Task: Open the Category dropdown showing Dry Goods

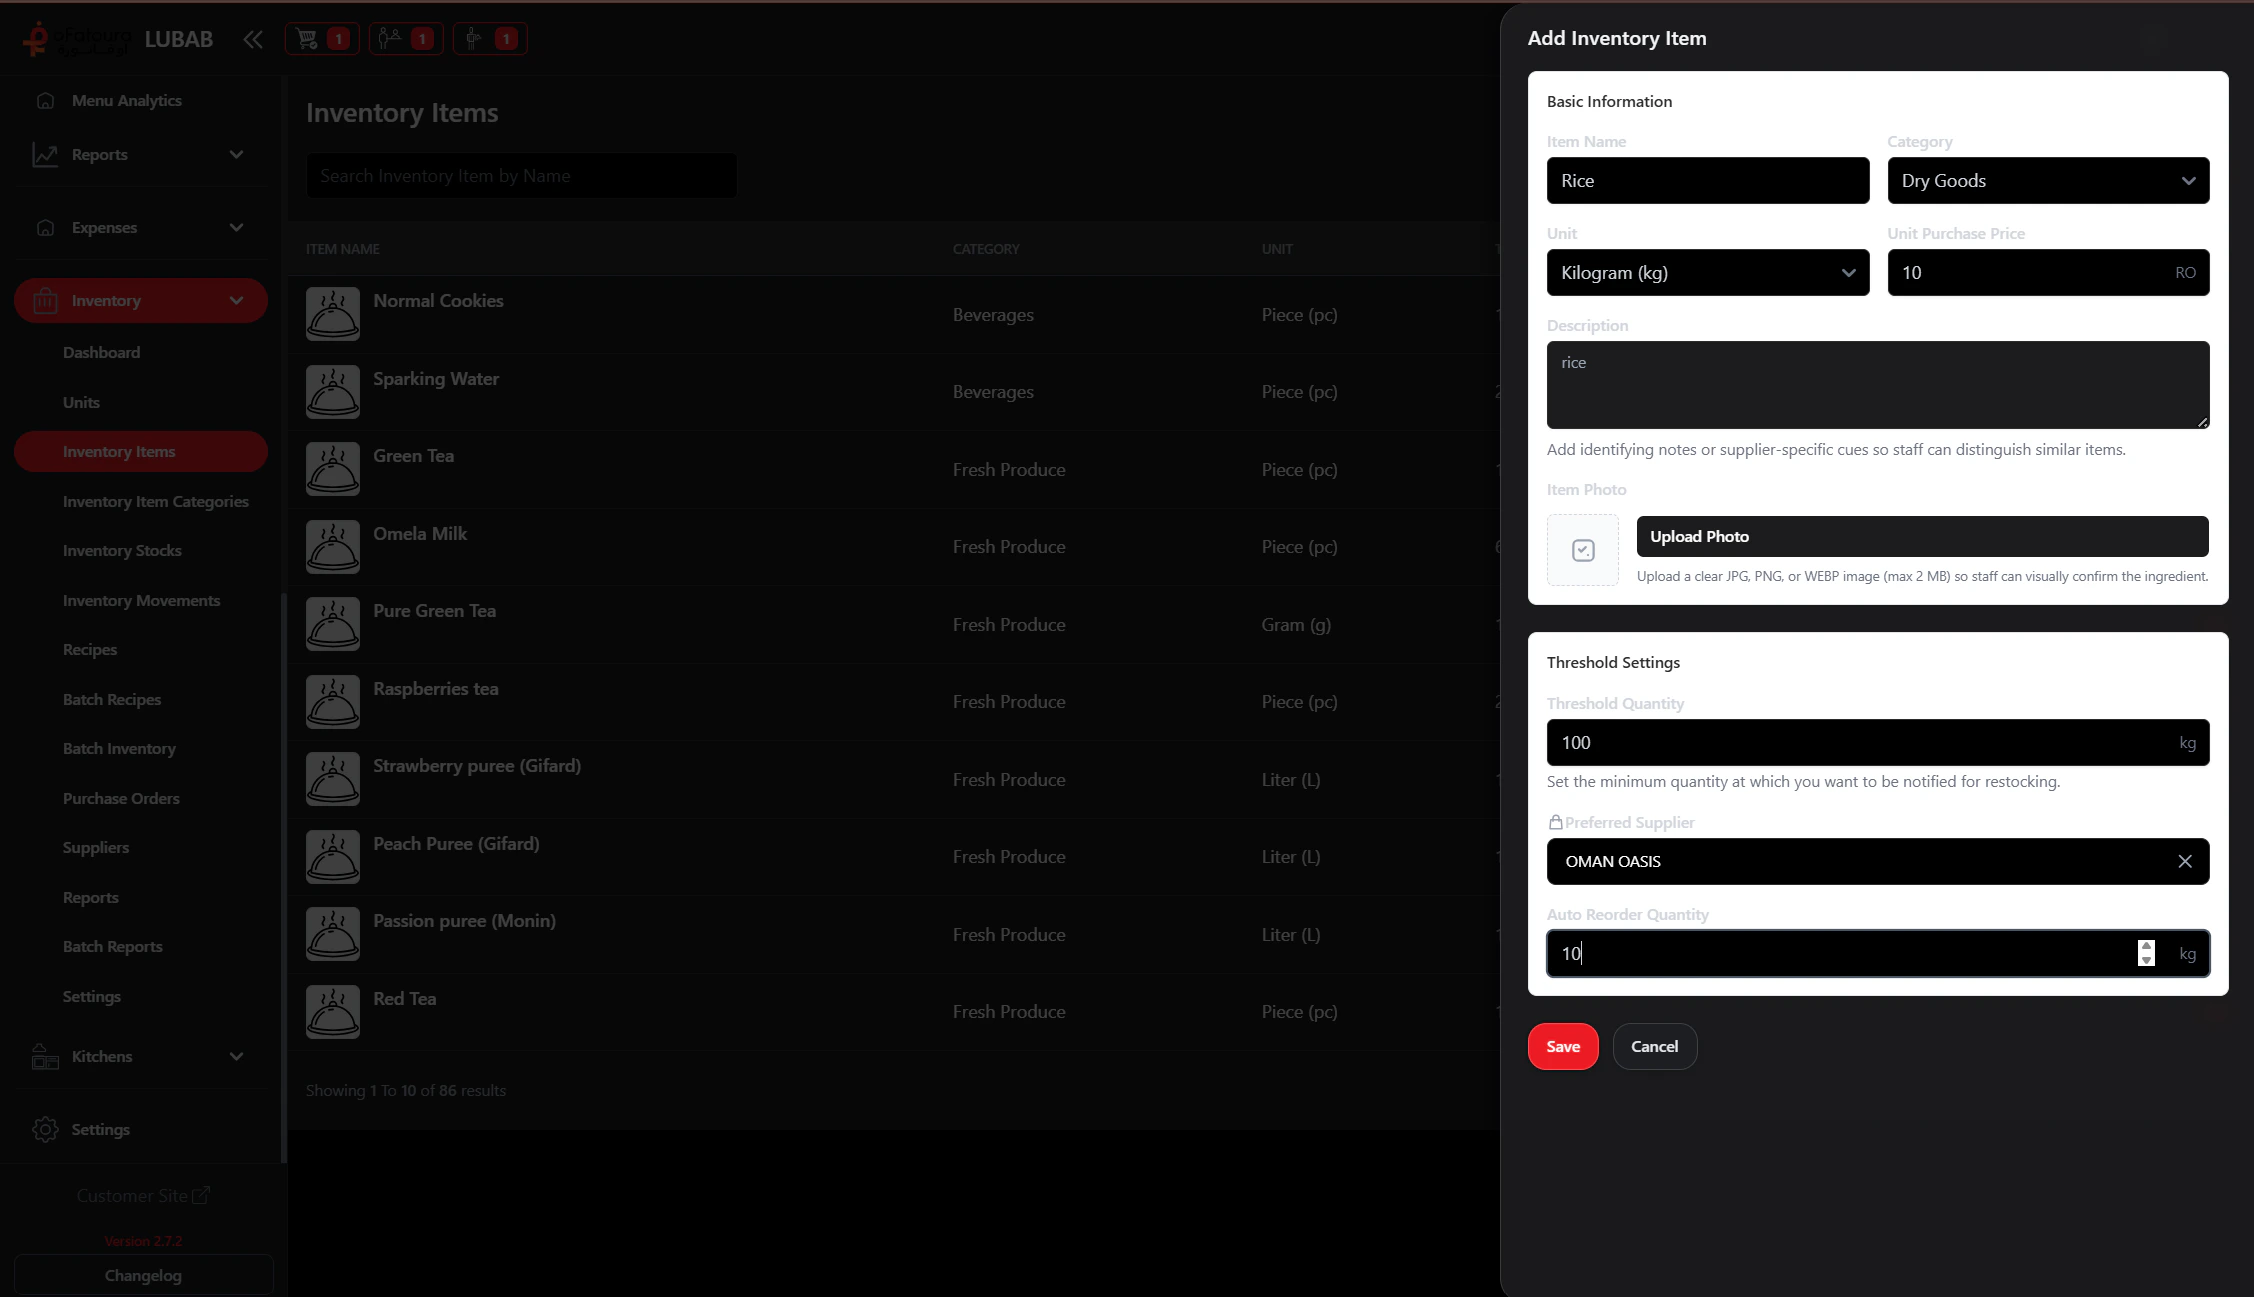Action: [2047, 181]
